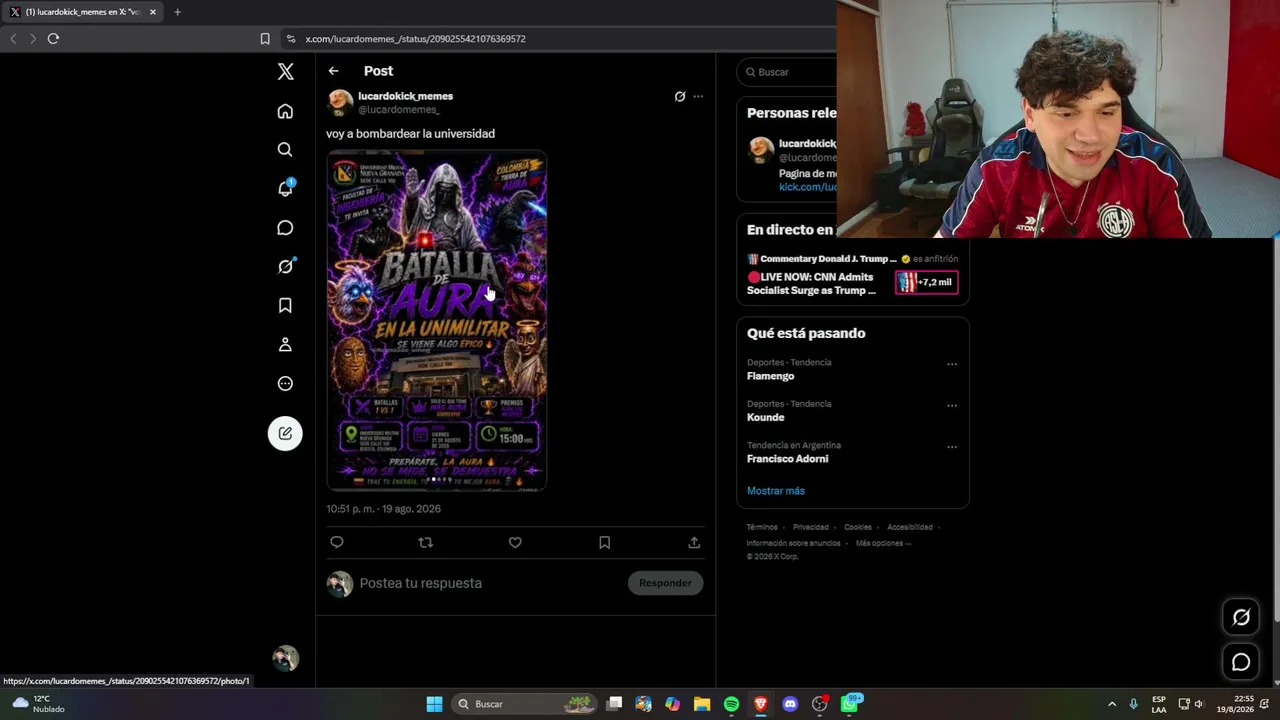Image resolution: width=1280 pixels, height=720 pixels.
Task: Share the post with the upload arrow icon
Action: (694, 542)
